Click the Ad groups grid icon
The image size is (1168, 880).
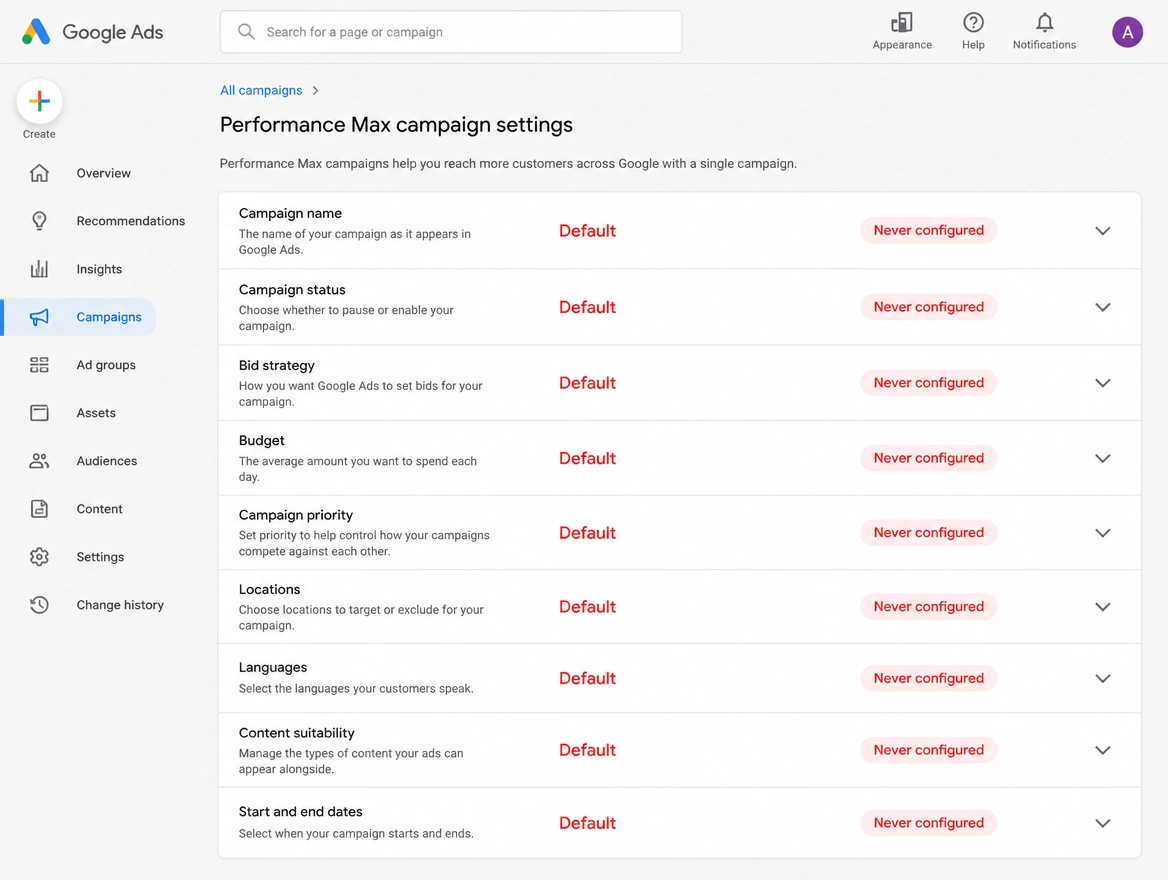coord(39,364)
